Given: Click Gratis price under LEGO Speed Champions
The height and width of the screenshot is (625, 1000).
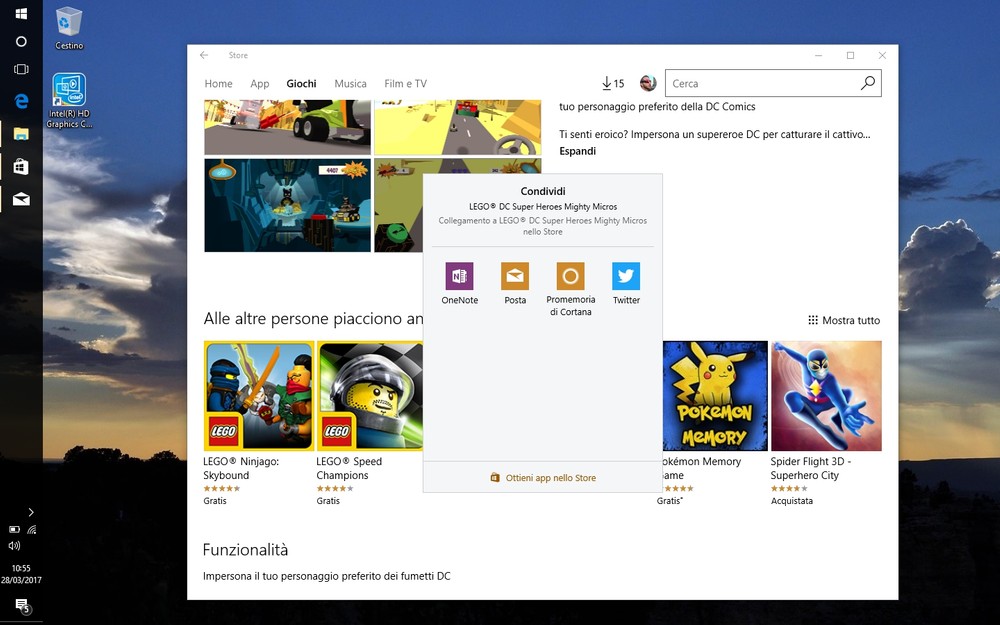Looking at the screenshot, I should 328,501.
